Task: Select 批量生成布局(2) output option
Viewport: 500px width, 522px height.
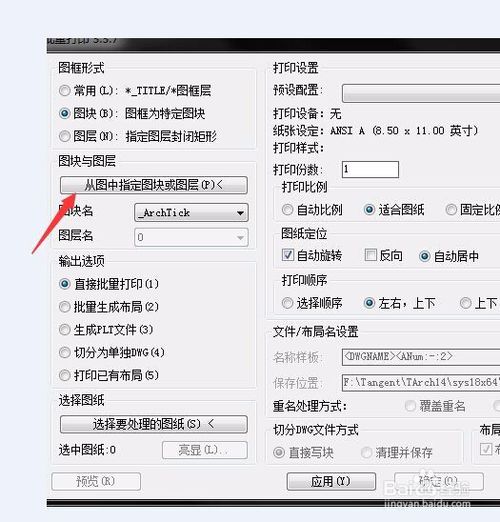Action: click(x=64, y=307)
